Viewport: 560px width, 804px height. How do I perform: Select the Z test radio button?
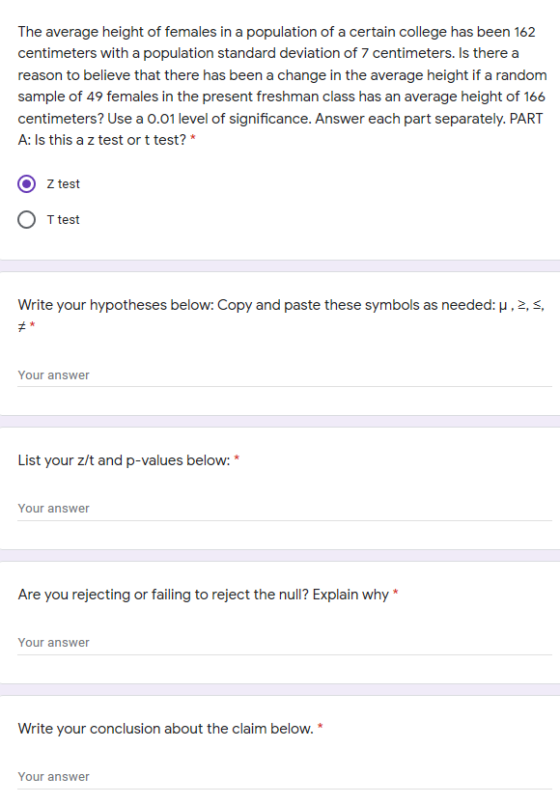point(27,184)
